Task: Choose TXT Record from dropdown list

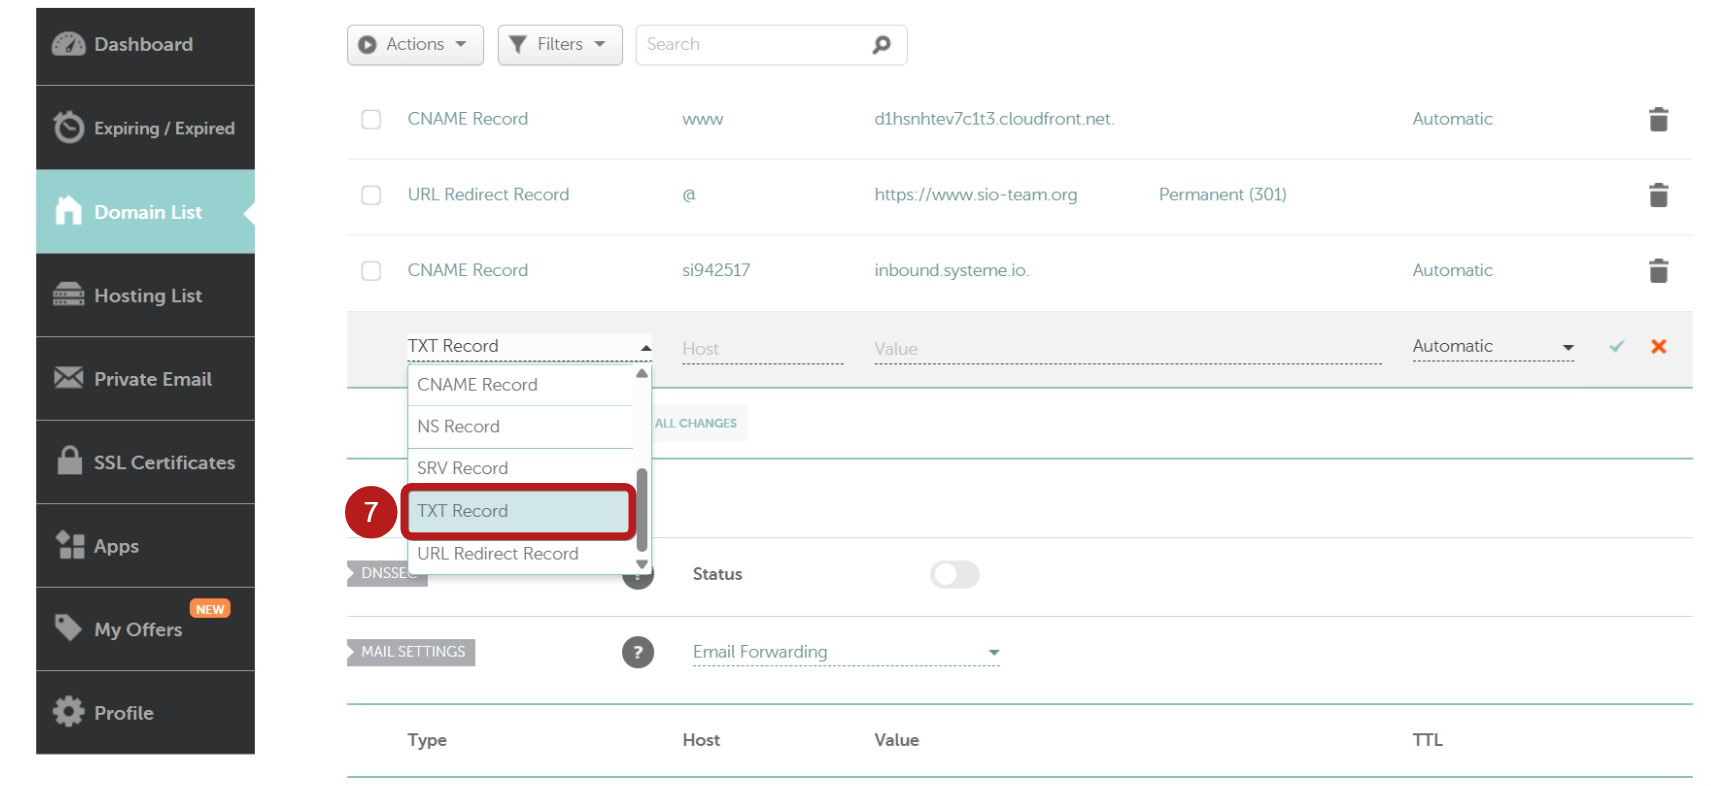Action: point(518,511)
